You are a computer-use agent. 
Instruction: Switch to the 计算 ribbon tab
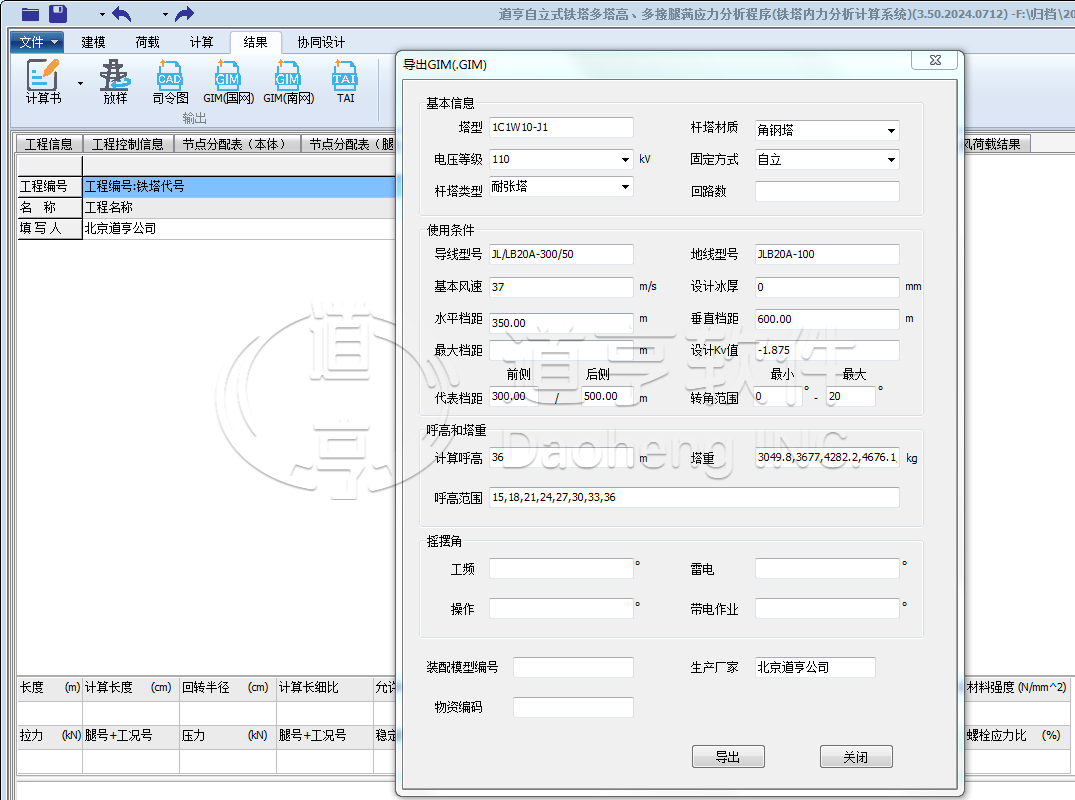[x=202, y=43]
